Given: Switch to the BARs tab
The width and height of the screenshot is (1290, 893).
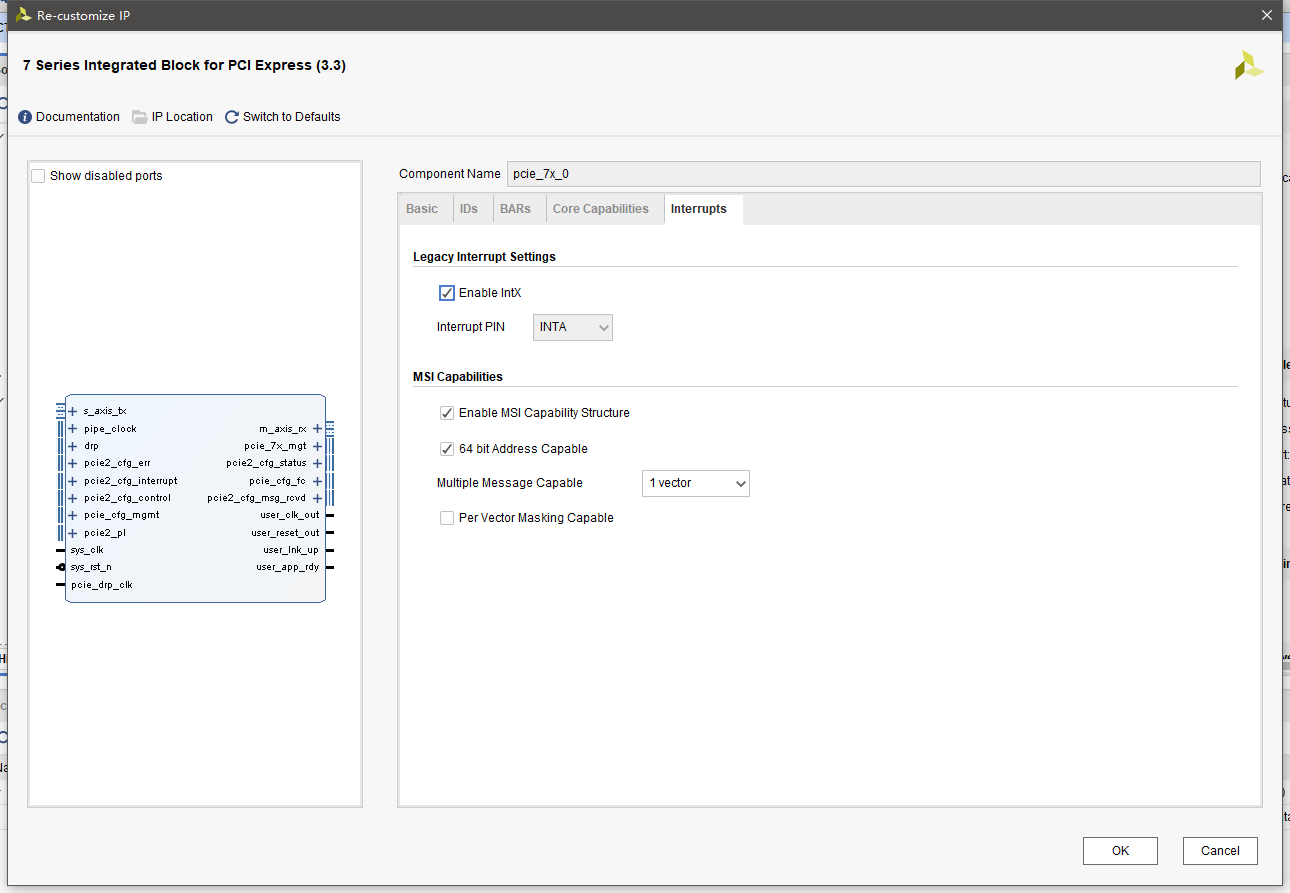Looking at the screenshot, I should click(516, 209).
